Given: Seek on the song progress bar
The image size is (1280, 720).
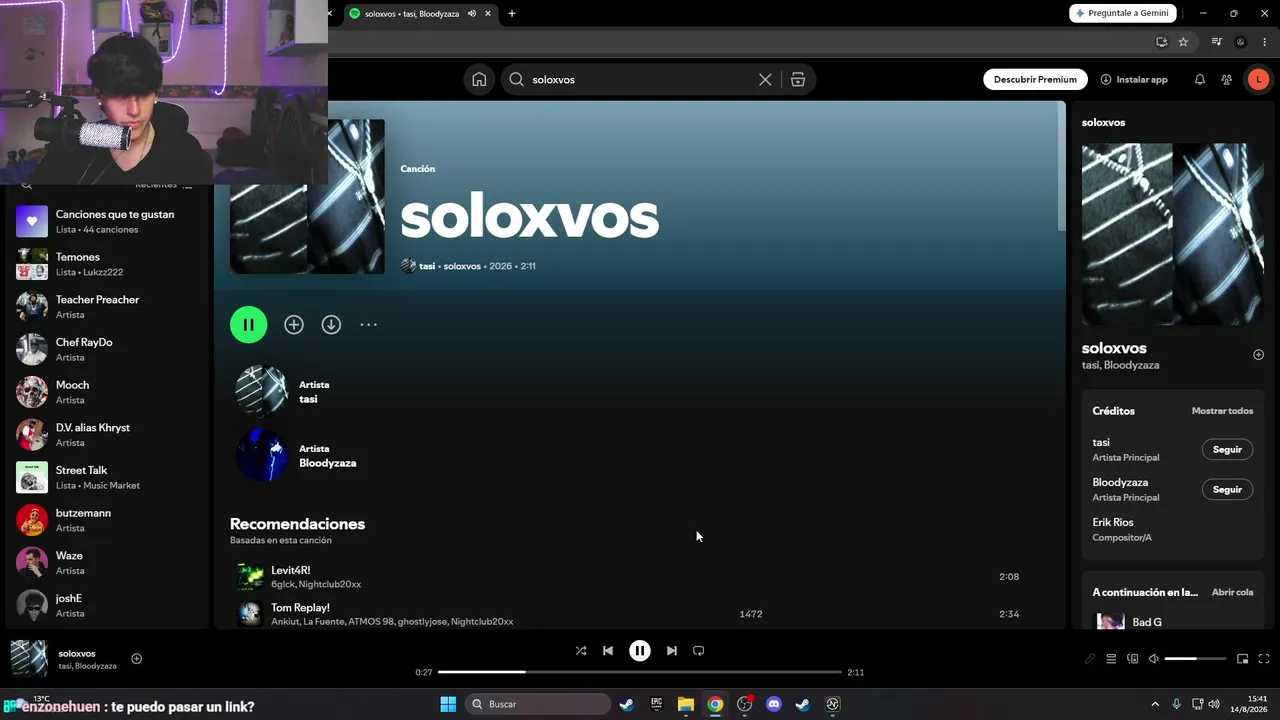Looking at the screenshot, I should pyautogui.click(x=640, y=672).
